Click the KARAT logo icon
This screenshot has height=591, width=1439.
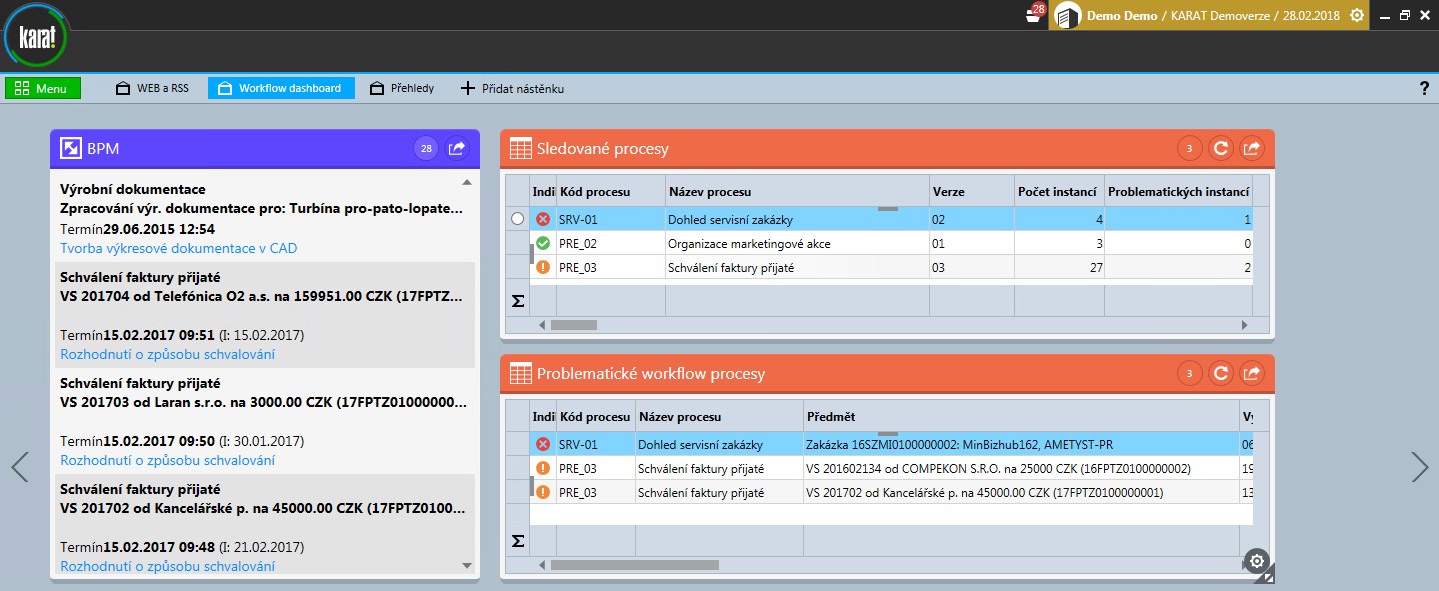pyautogui.click(x=37, y=39)
